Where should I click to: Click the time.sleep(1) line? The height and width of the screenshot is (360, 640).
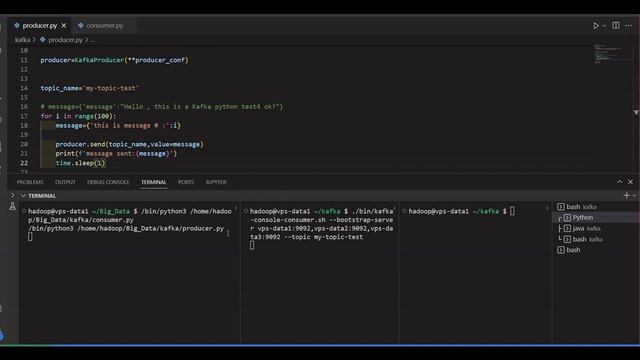click(81, 163)
